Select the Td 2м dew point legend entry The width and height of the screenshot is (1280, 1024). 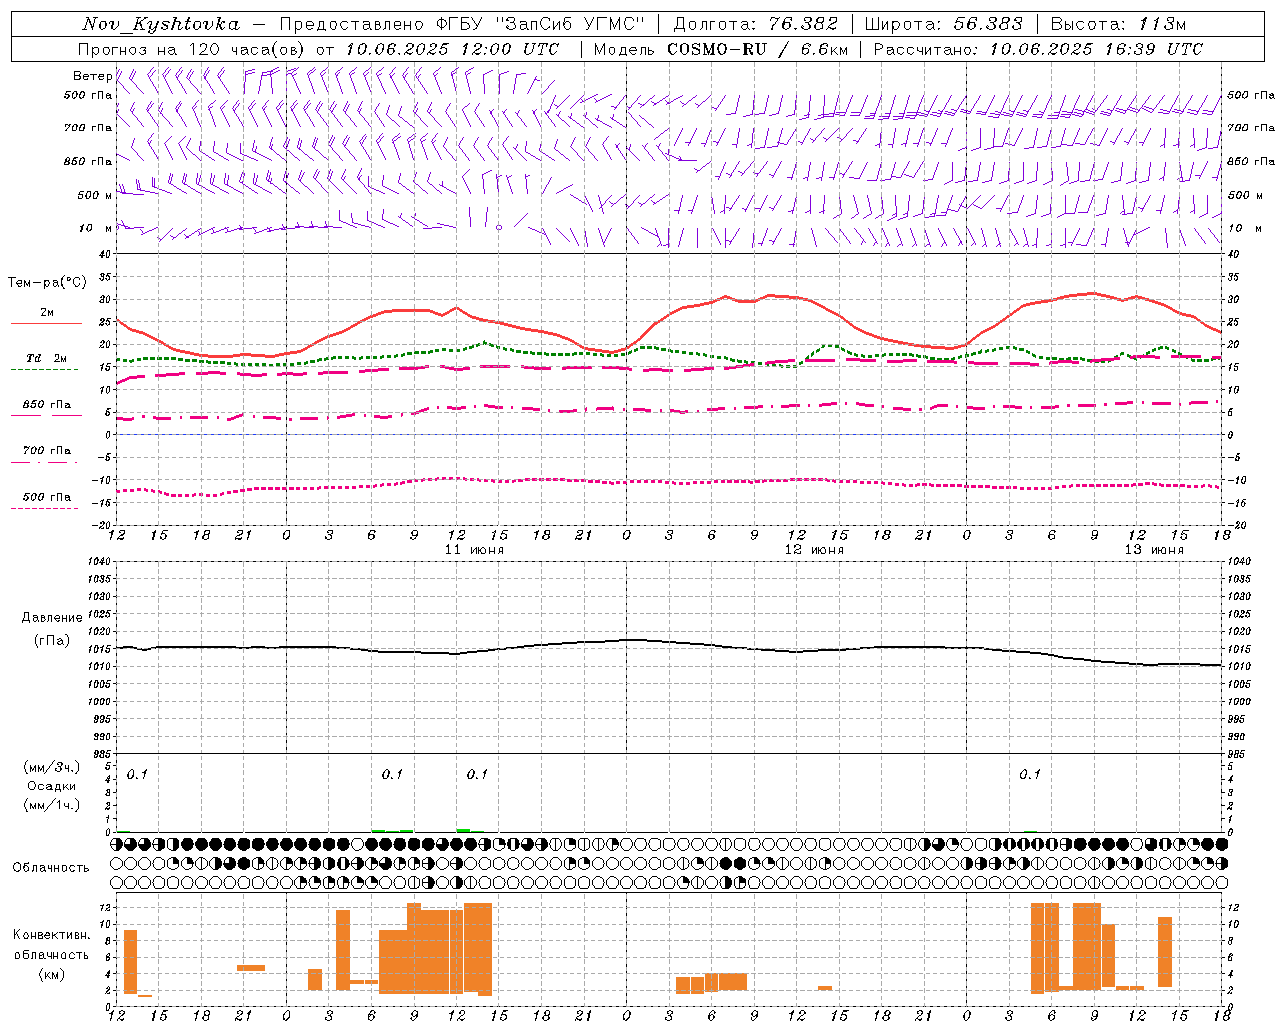[x=47, y=358]
